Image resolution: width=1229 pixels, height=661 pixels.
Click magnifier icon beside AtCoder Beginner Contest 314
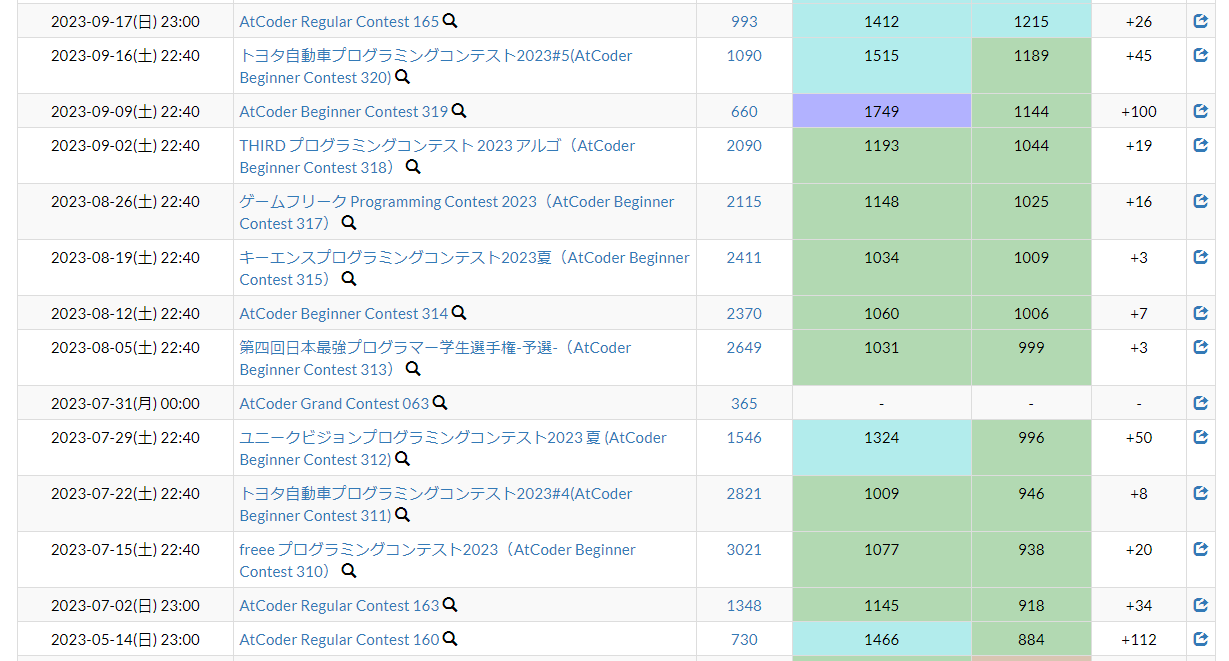(459, 313)
